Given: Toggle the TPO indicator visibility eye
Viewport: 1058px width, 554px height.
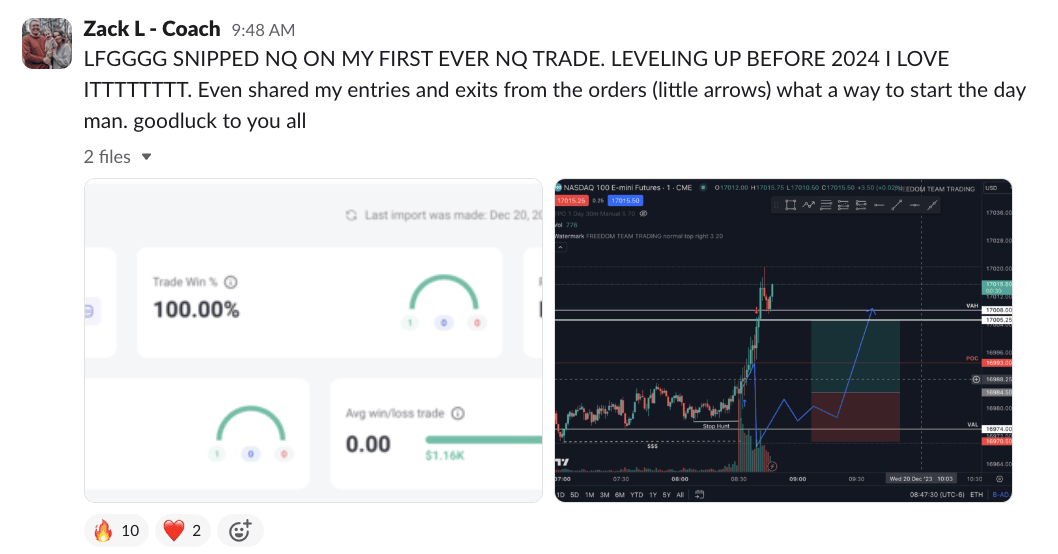Looking at the screenshot, I should 643,213.
